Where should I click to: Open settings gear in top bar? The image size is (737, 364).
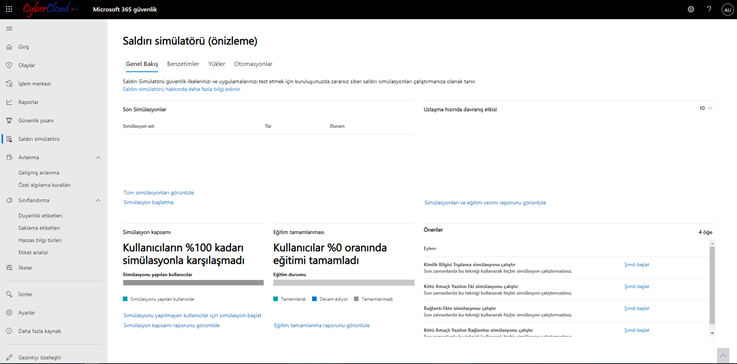click(690, 9)
